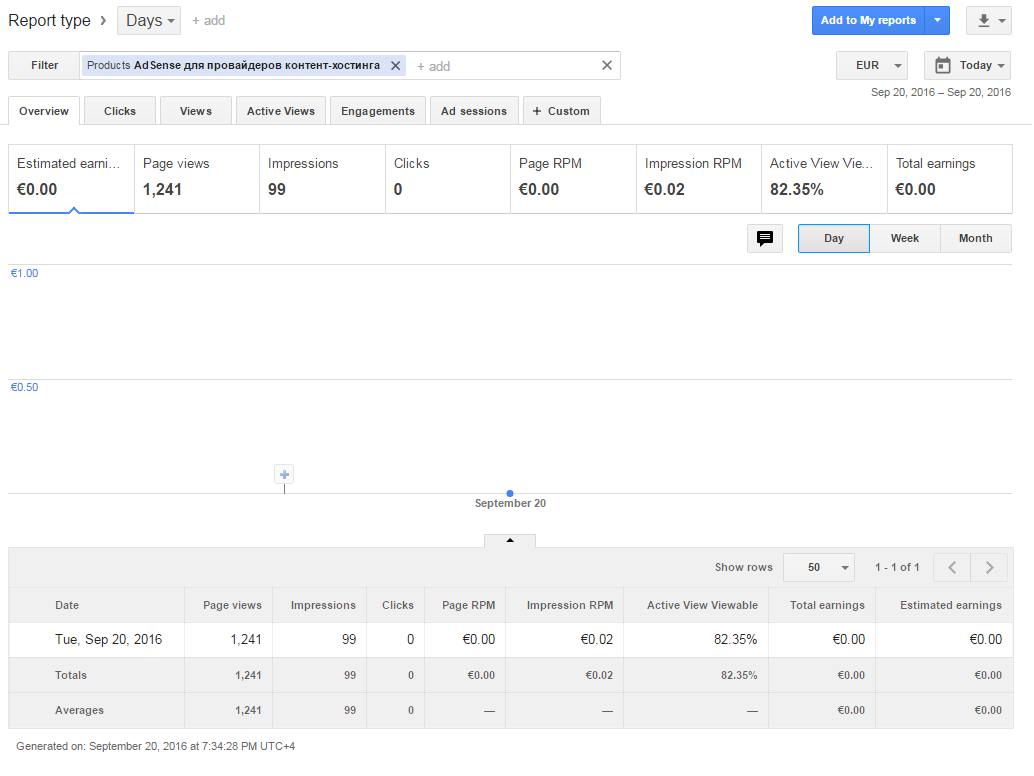Open the Show rows 50 dropdown
This screenshot has width=1034, height=776.
click(819, 567)
